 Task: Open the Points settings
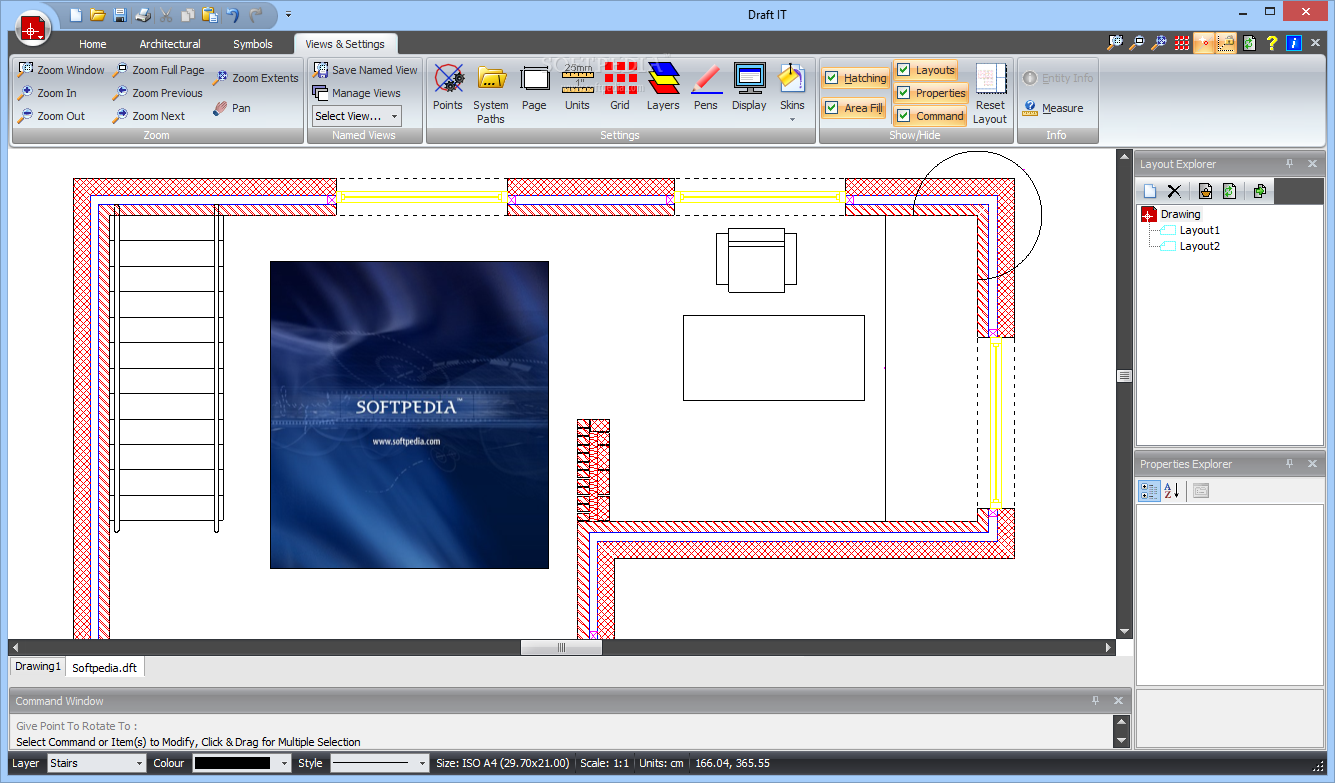coord(448,88)
